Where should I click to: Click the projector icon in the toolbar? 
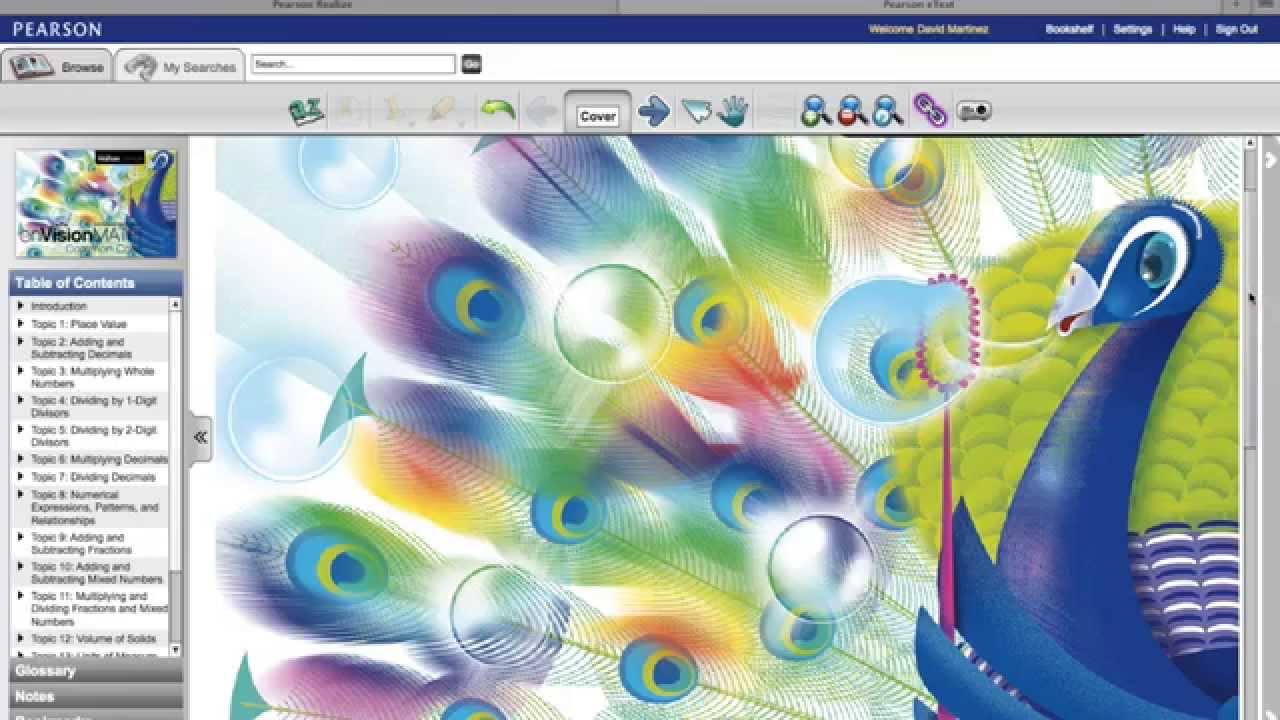click(x=973, y=111)
